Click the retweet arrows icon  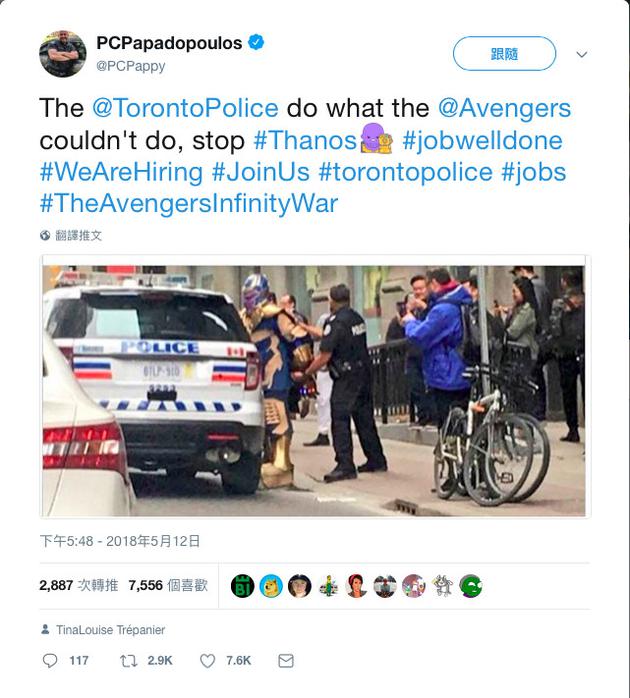click(128, 661)
